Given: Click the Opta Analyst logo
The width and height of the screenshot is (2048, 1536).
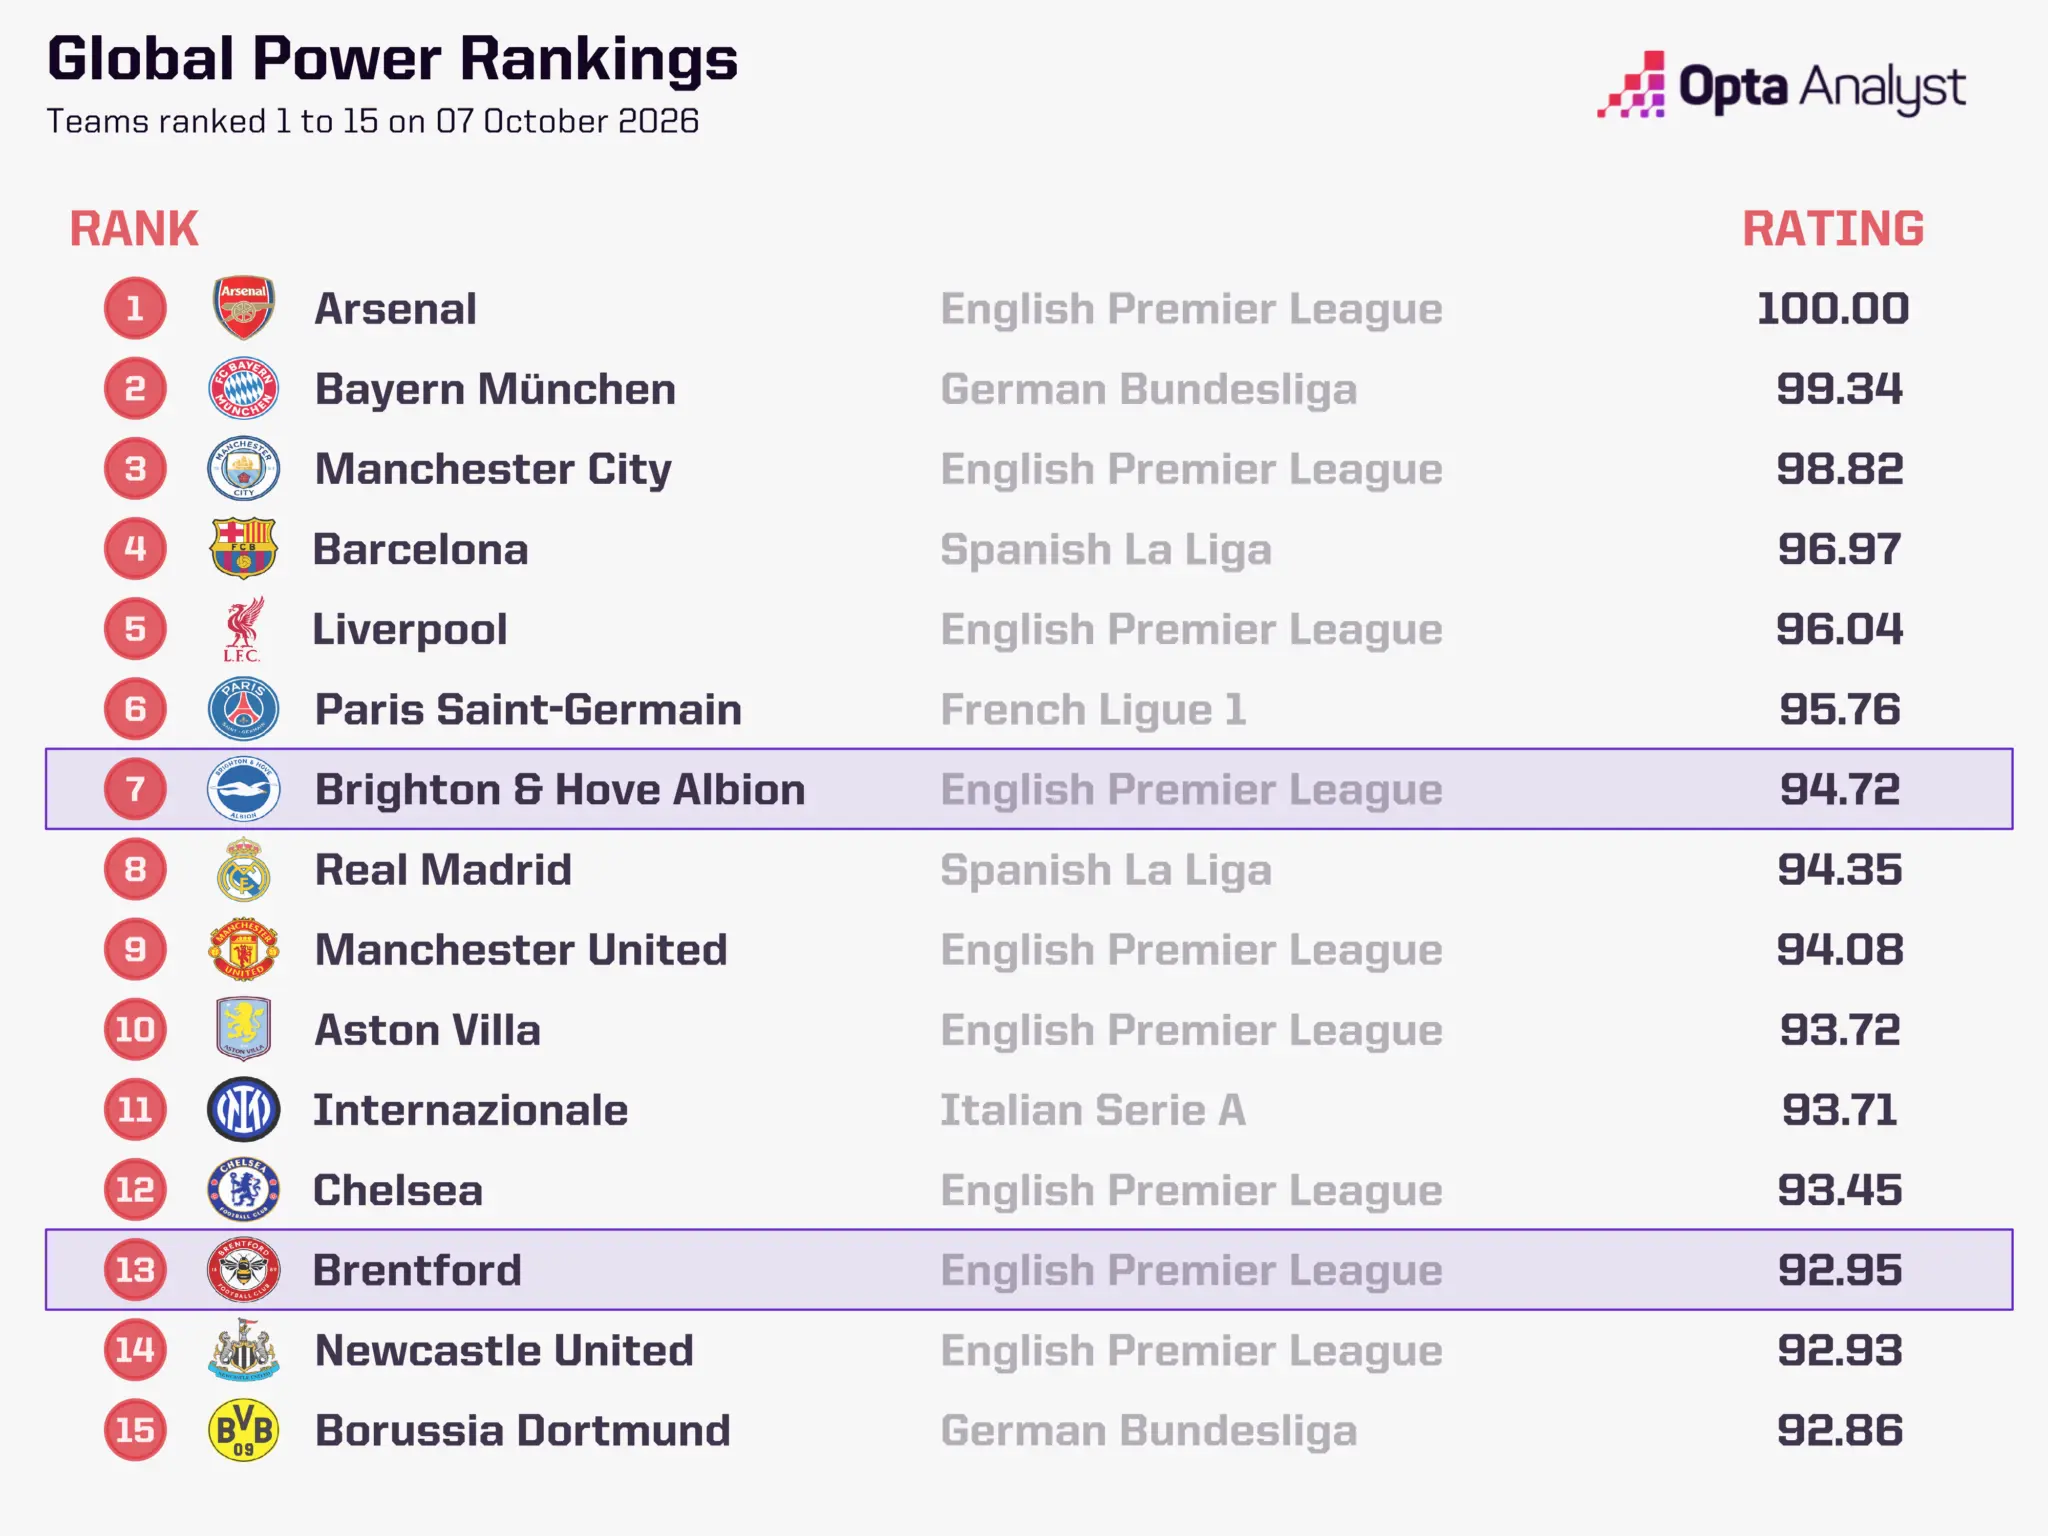Looking at the screenshot, I should pos(1781,85).
